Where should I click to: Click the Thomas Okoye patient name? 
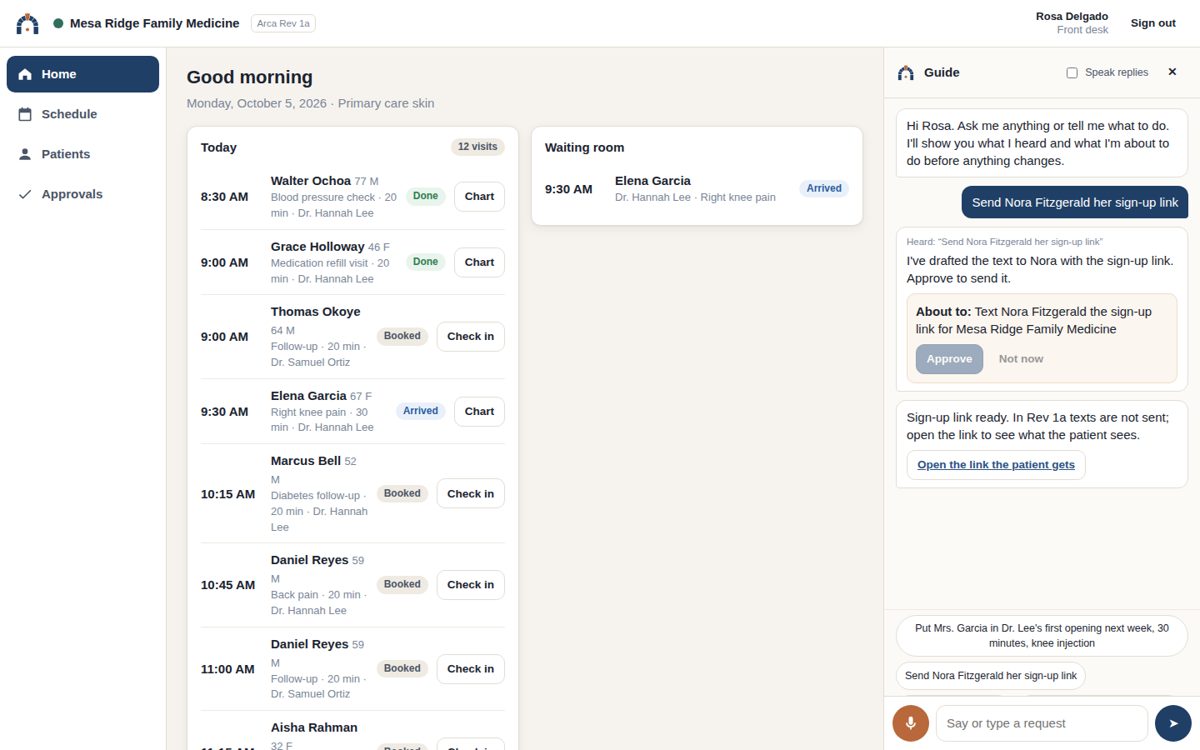click(x=315, y=312)
